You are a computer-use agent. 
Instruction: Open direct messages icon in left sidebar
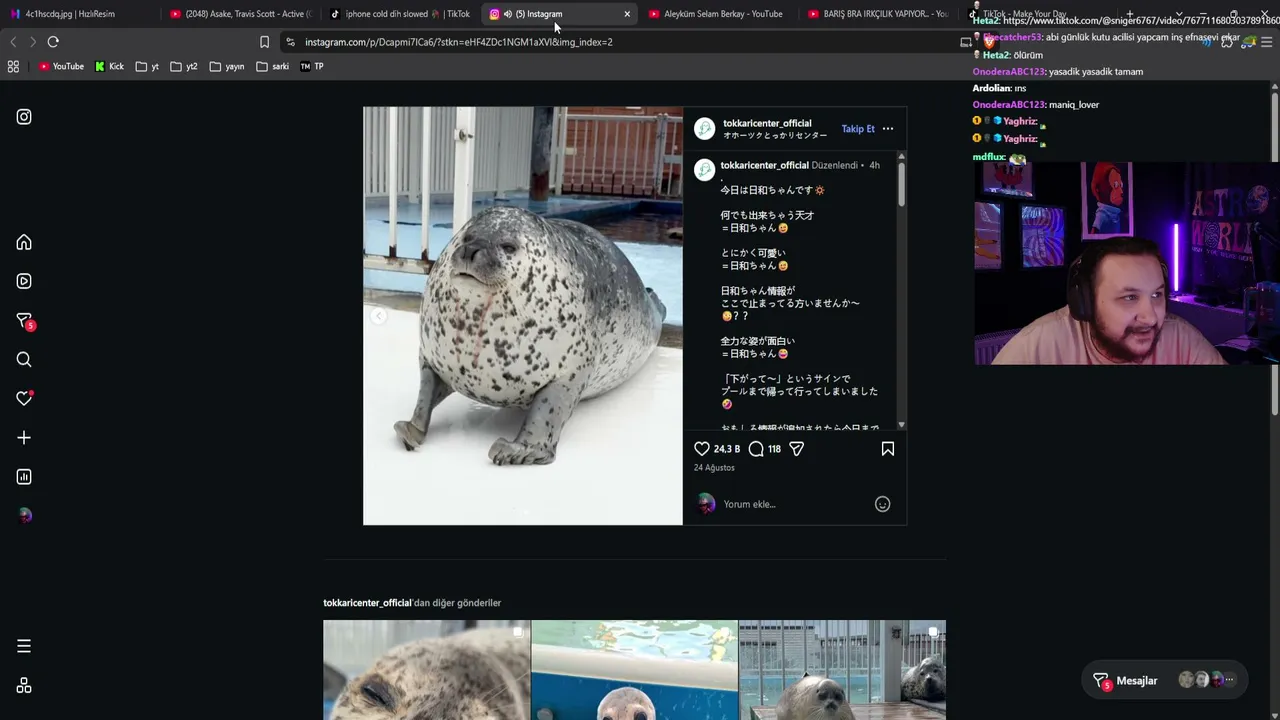click(x=24, y=321)
